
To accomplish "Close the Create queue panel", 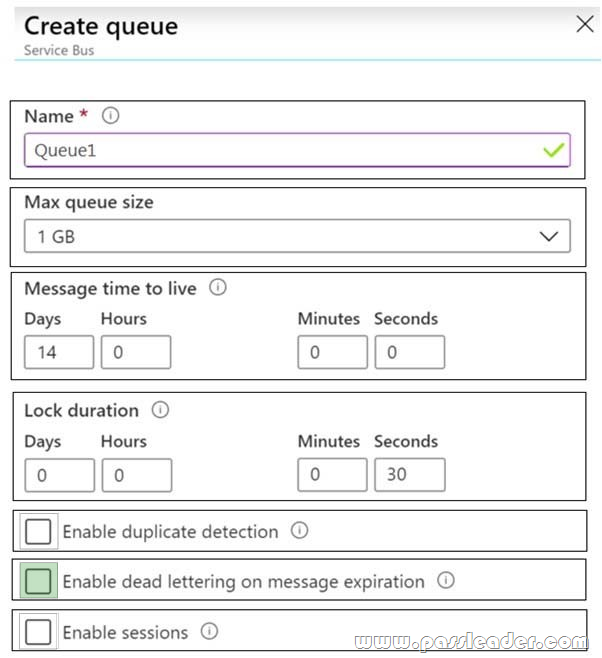I will (x=584, y=24).
